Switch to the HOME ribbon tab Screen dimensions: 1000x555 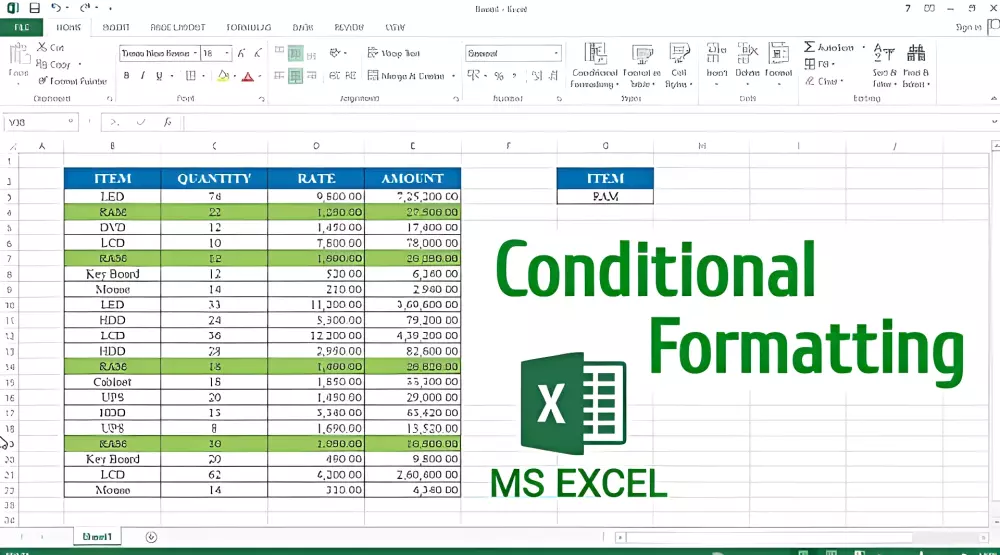coord(68,27)
